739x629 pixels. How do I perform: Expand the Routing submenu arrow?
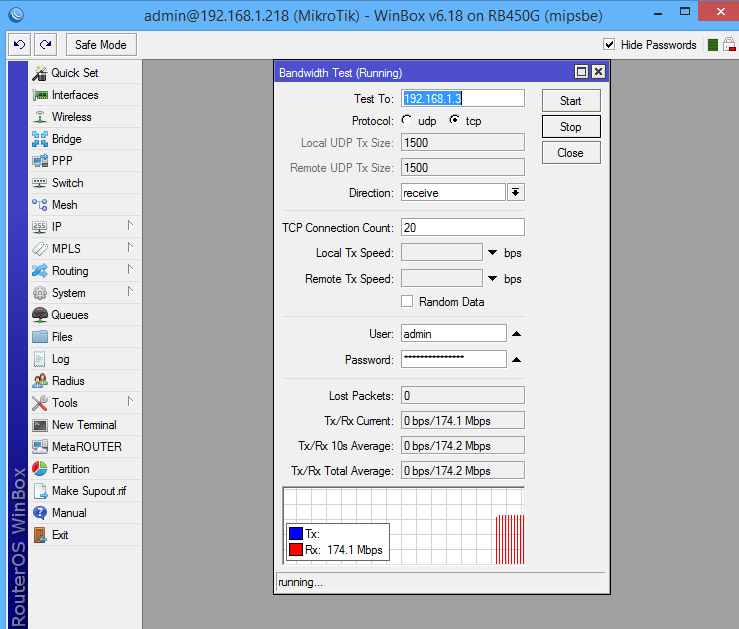(x=130, y=270)
